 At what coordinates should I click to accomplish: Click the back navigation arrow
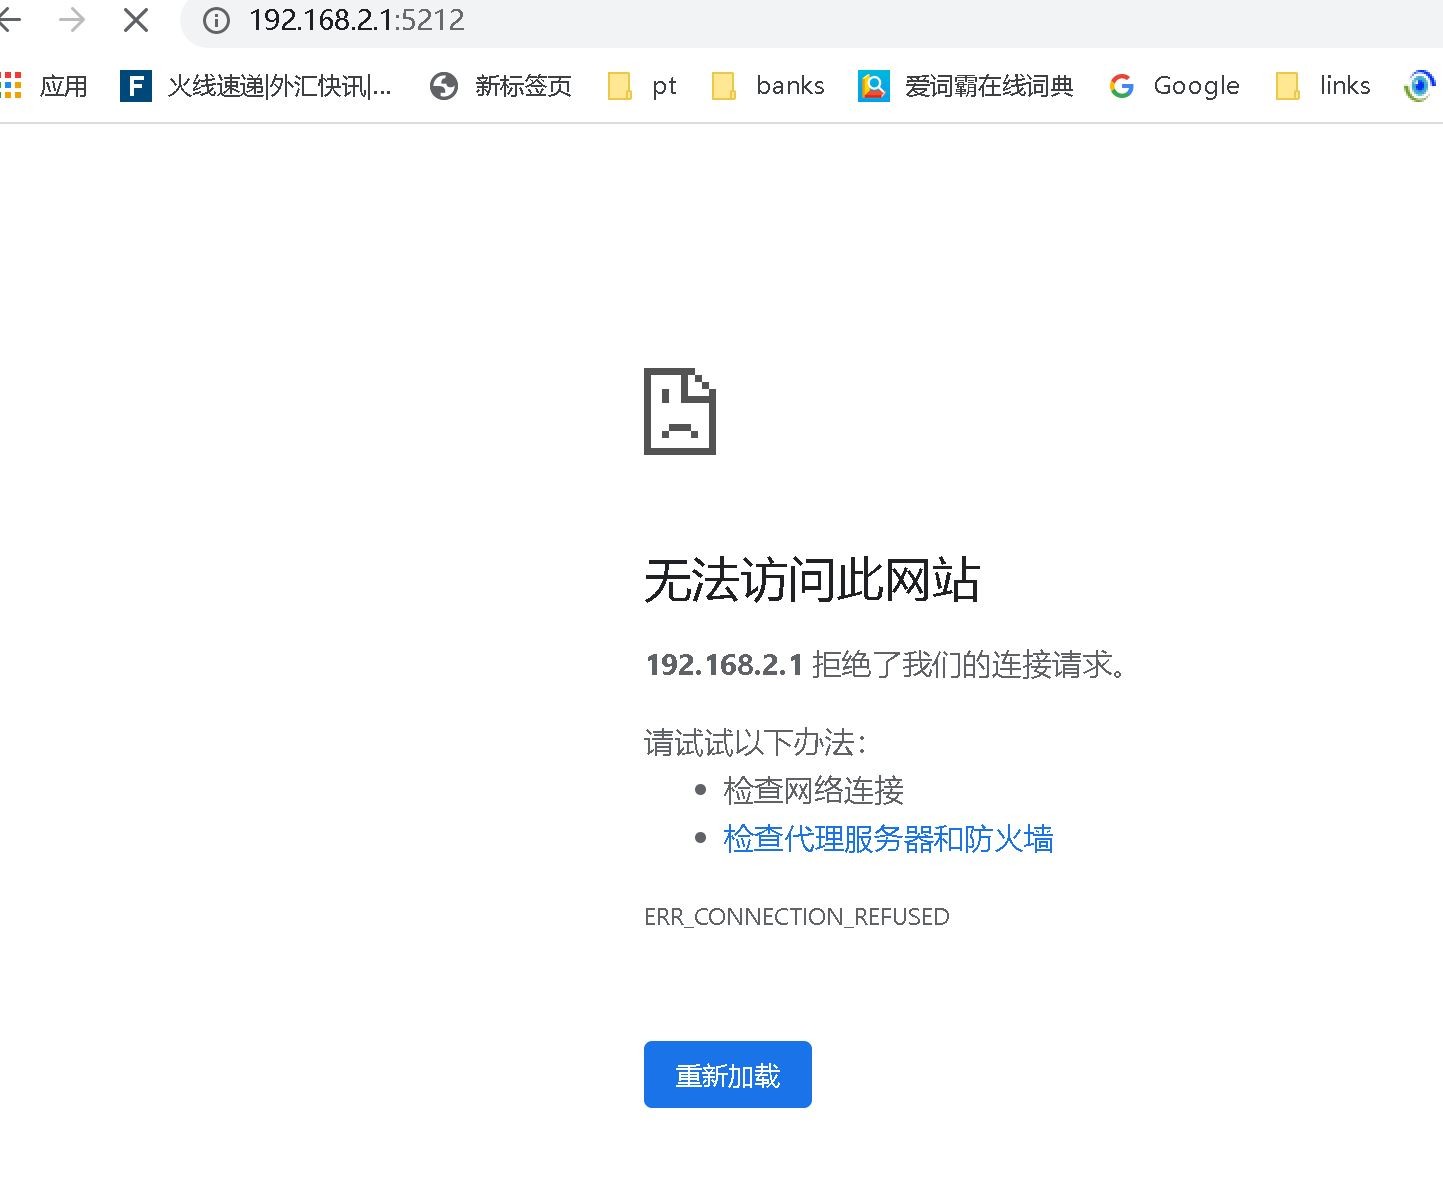coord(9,20)
